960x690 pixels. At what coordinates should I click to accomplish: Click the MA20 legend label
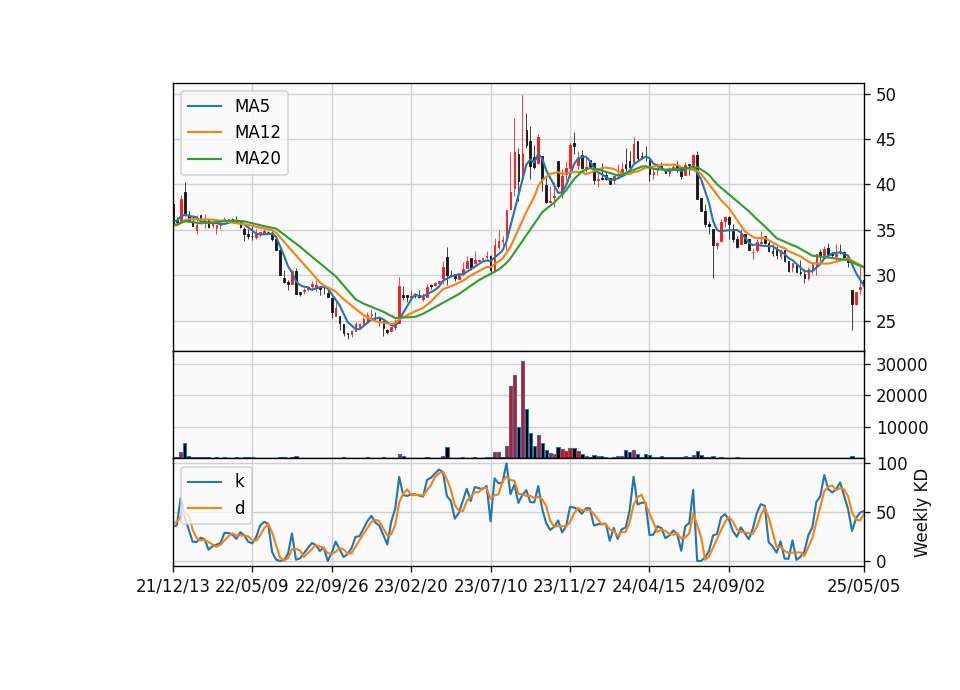[x=257, y=159]
